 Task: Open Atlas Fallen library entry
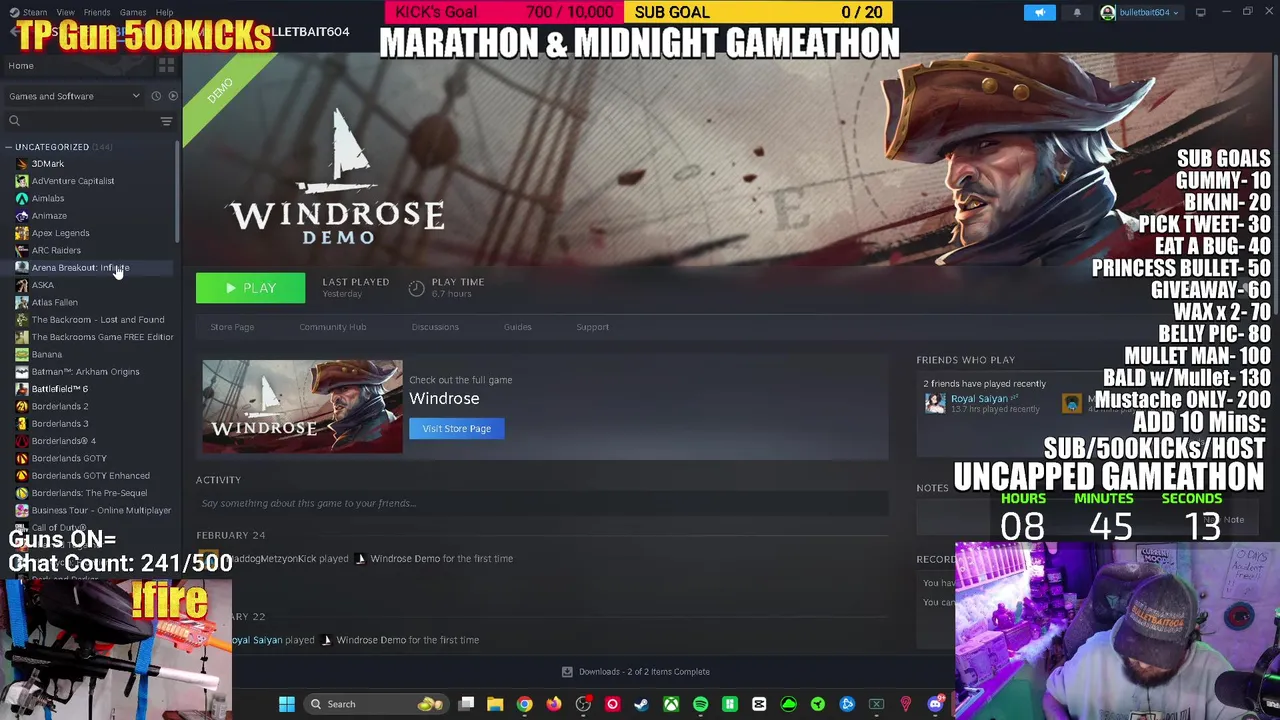[54, 302]
